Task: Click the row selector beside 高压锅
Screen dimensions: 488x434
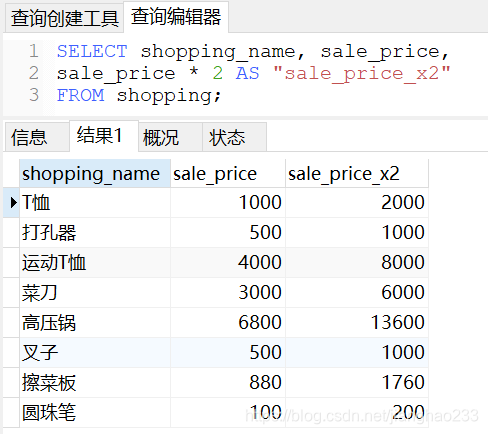Action: pos(11,322)
